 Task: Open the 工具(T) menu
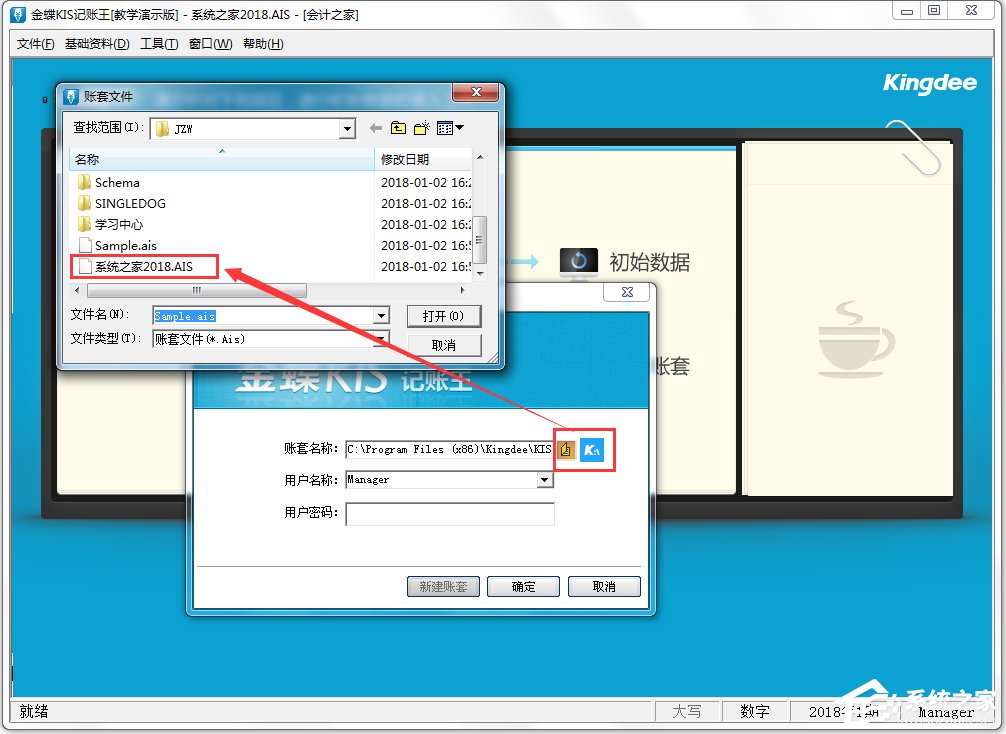(x=159, y=44)
